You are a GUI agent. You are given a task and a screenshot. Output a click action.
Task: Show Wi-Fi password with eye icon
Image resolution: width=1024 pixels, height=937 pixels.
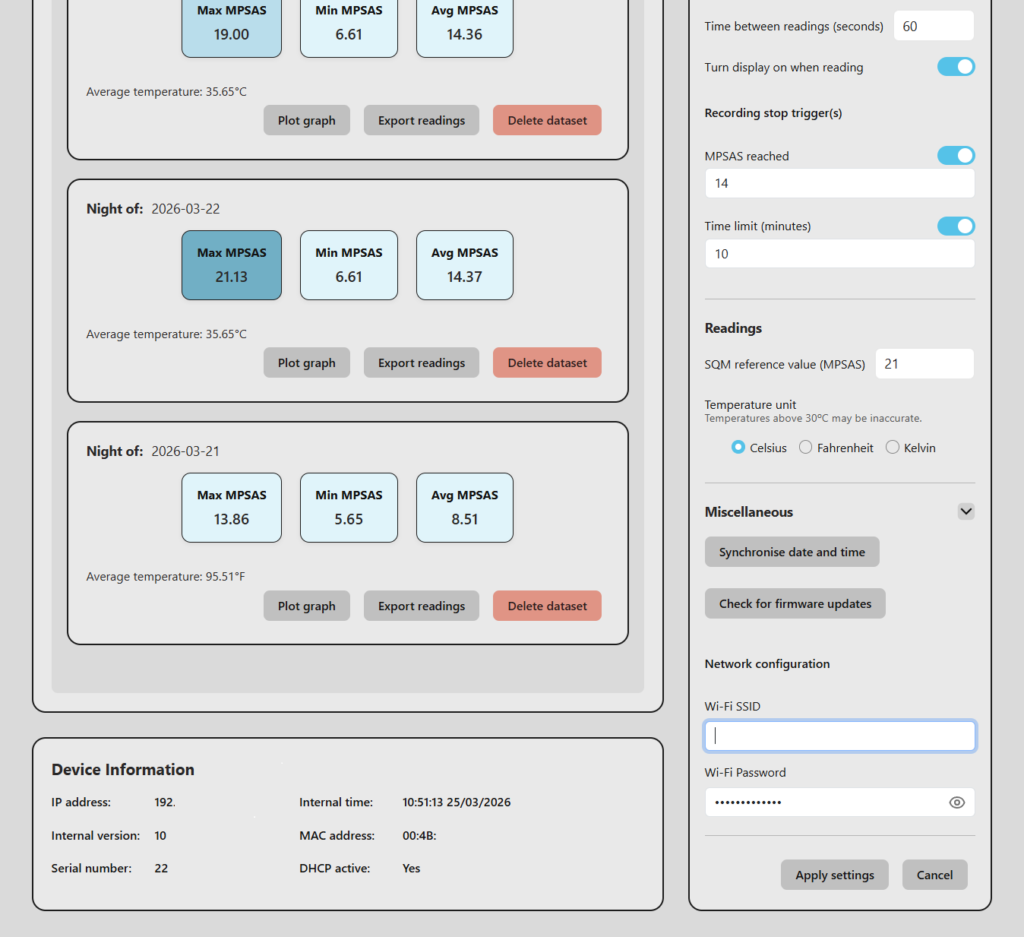[x=956, y=802]
